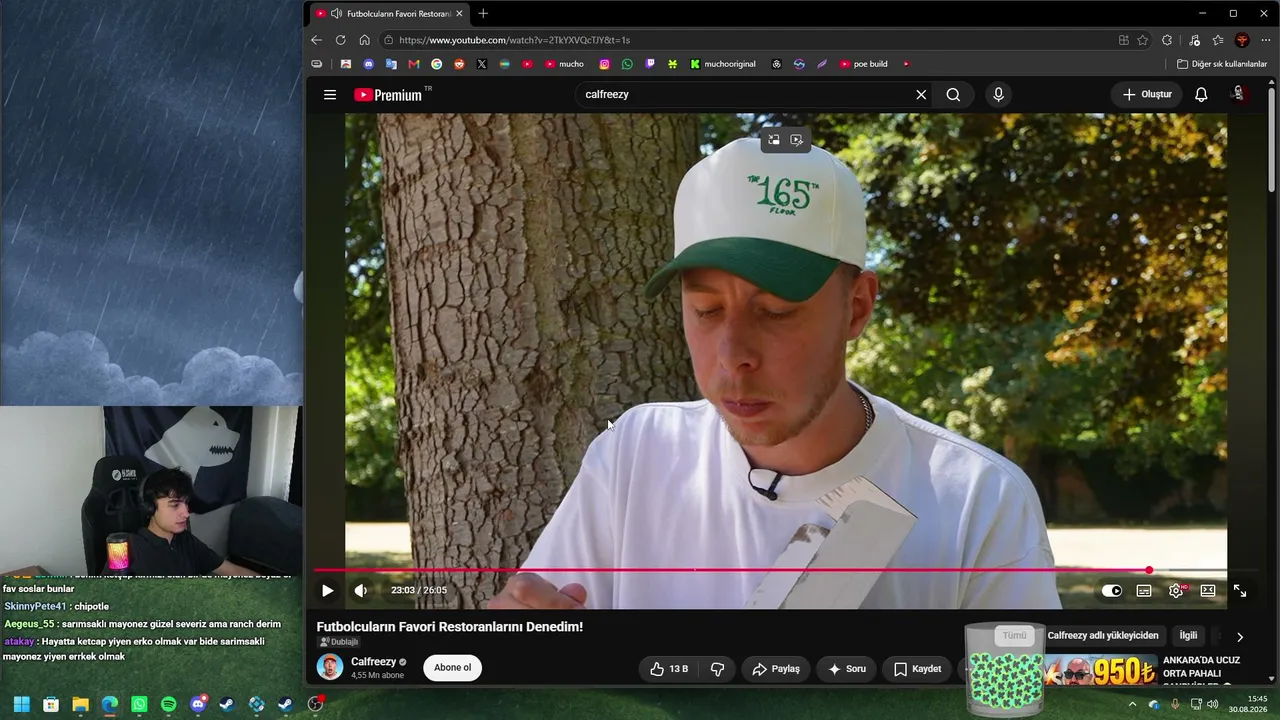Expand the Dublajlı dubbed audio label
Screen dimensions: 1280x720
(x=338, y=642)
